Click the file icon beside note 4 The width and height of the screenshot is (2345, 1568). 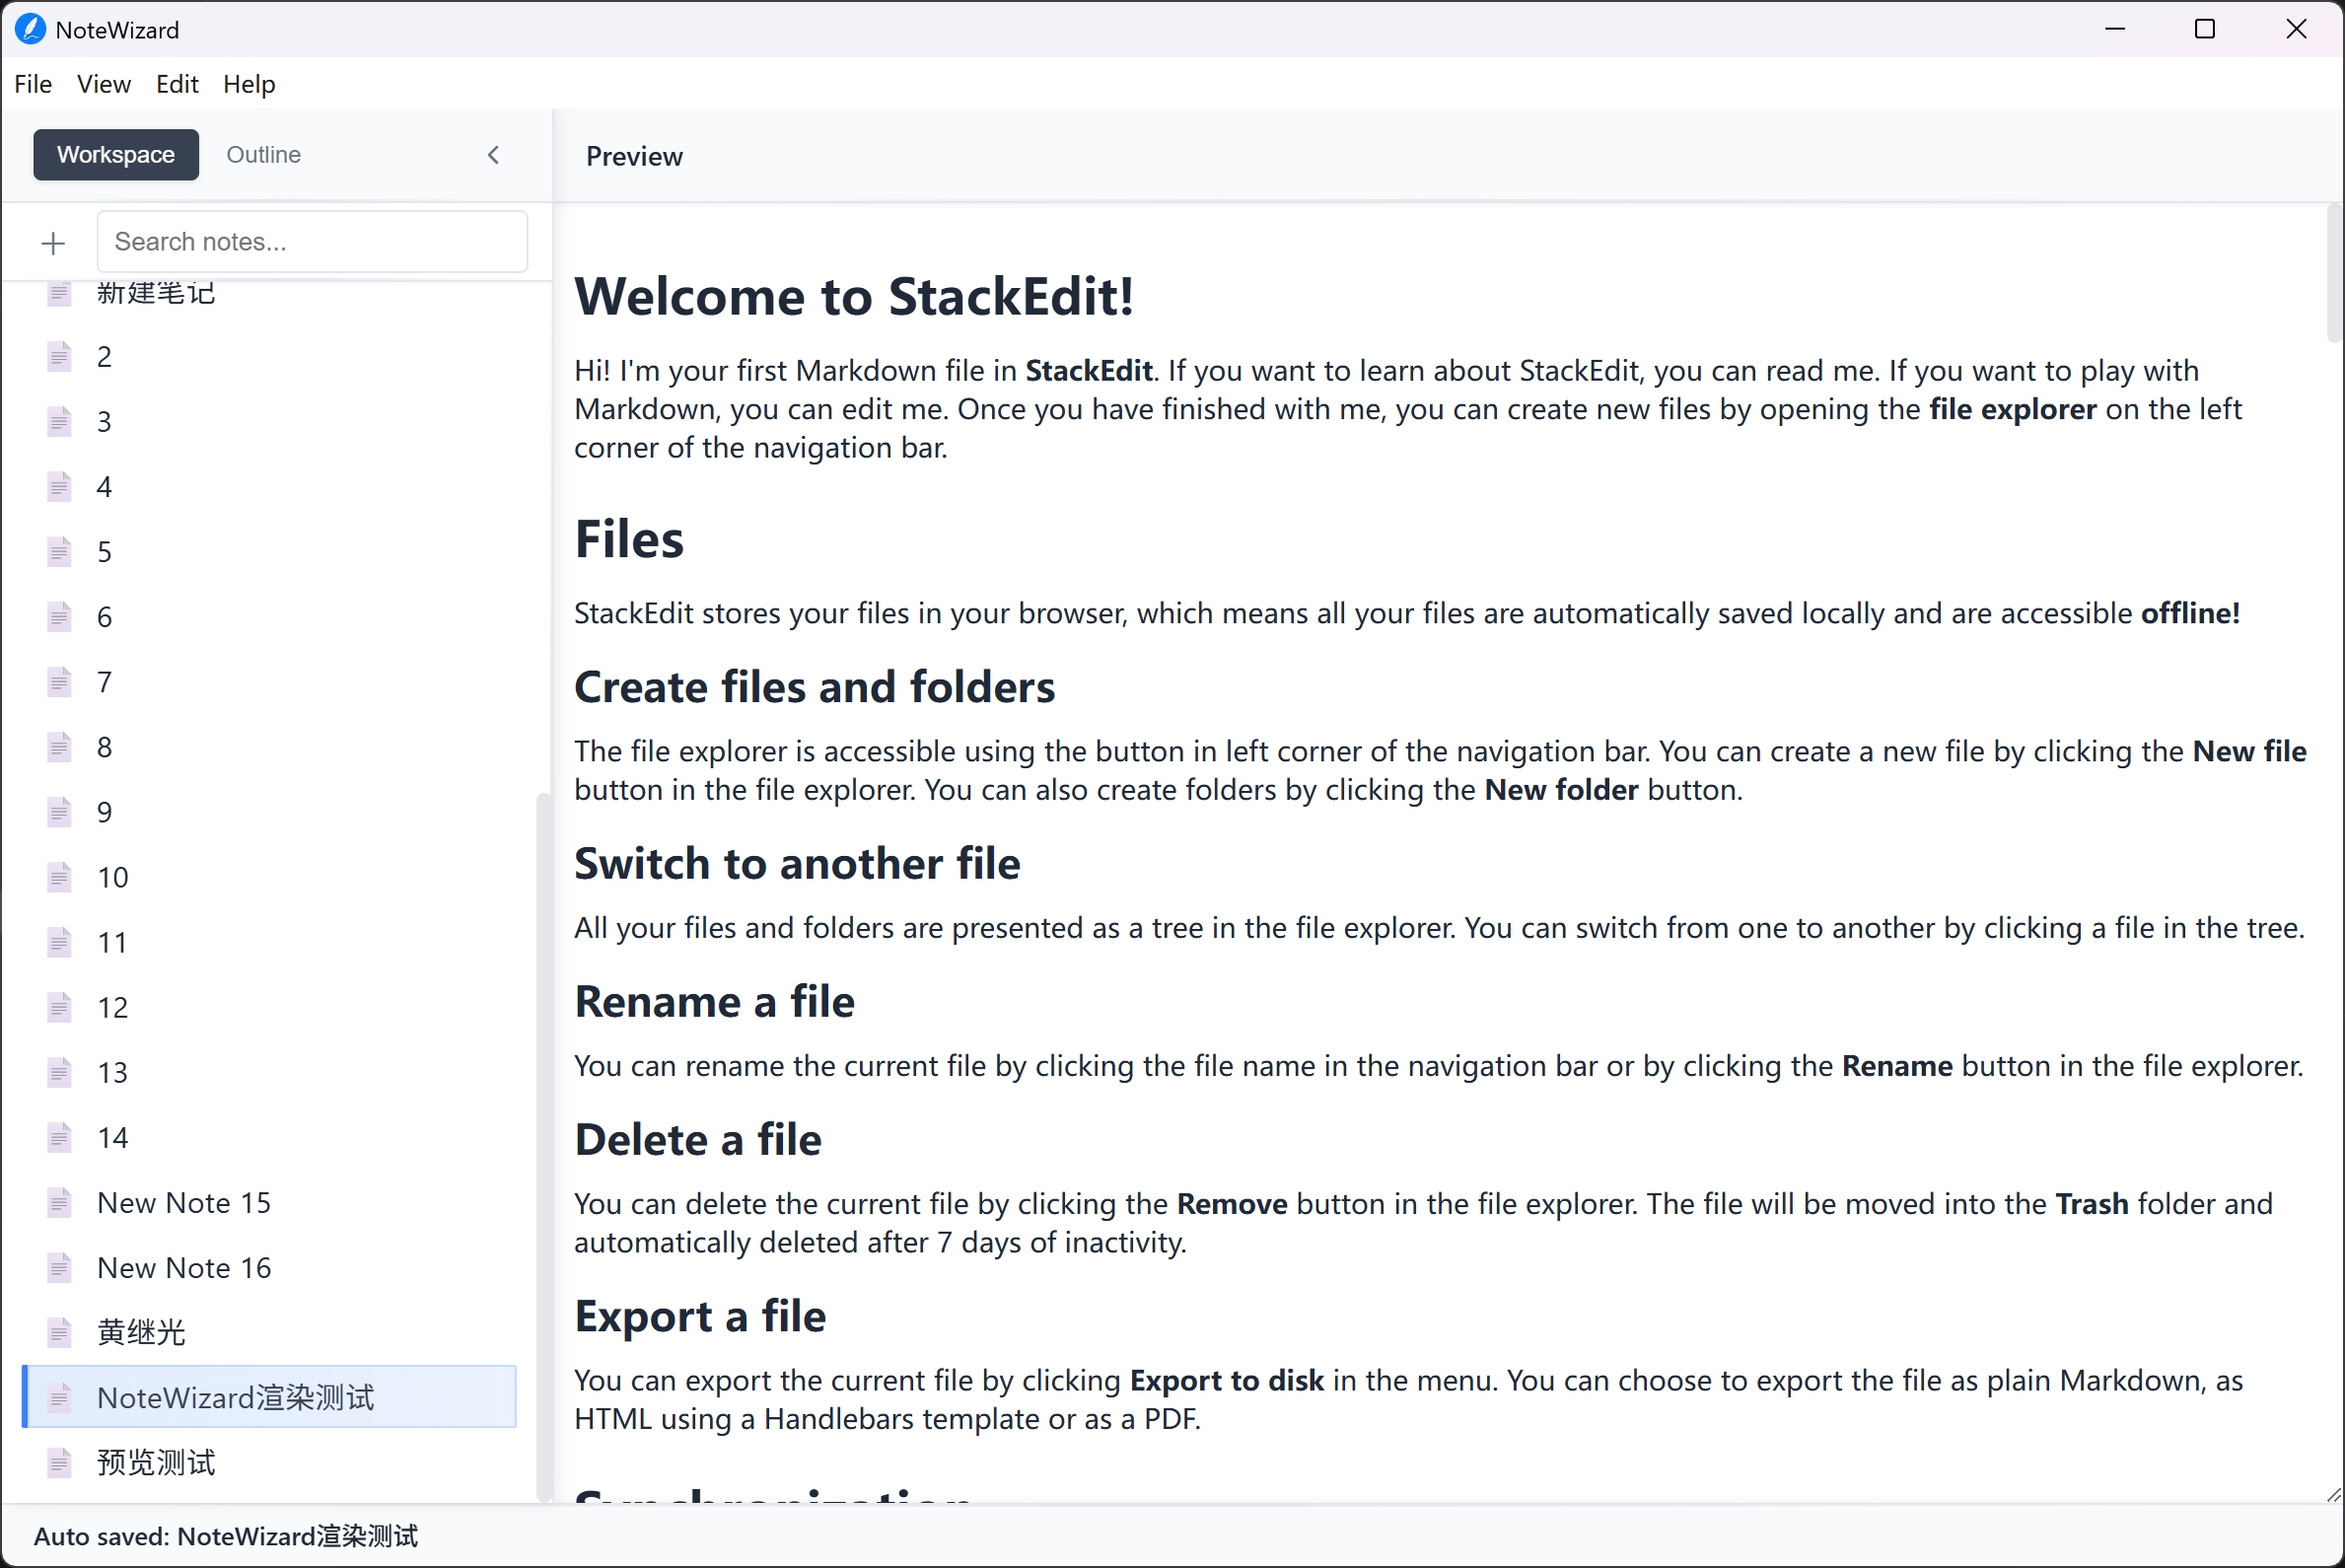(x=59, y=487)
